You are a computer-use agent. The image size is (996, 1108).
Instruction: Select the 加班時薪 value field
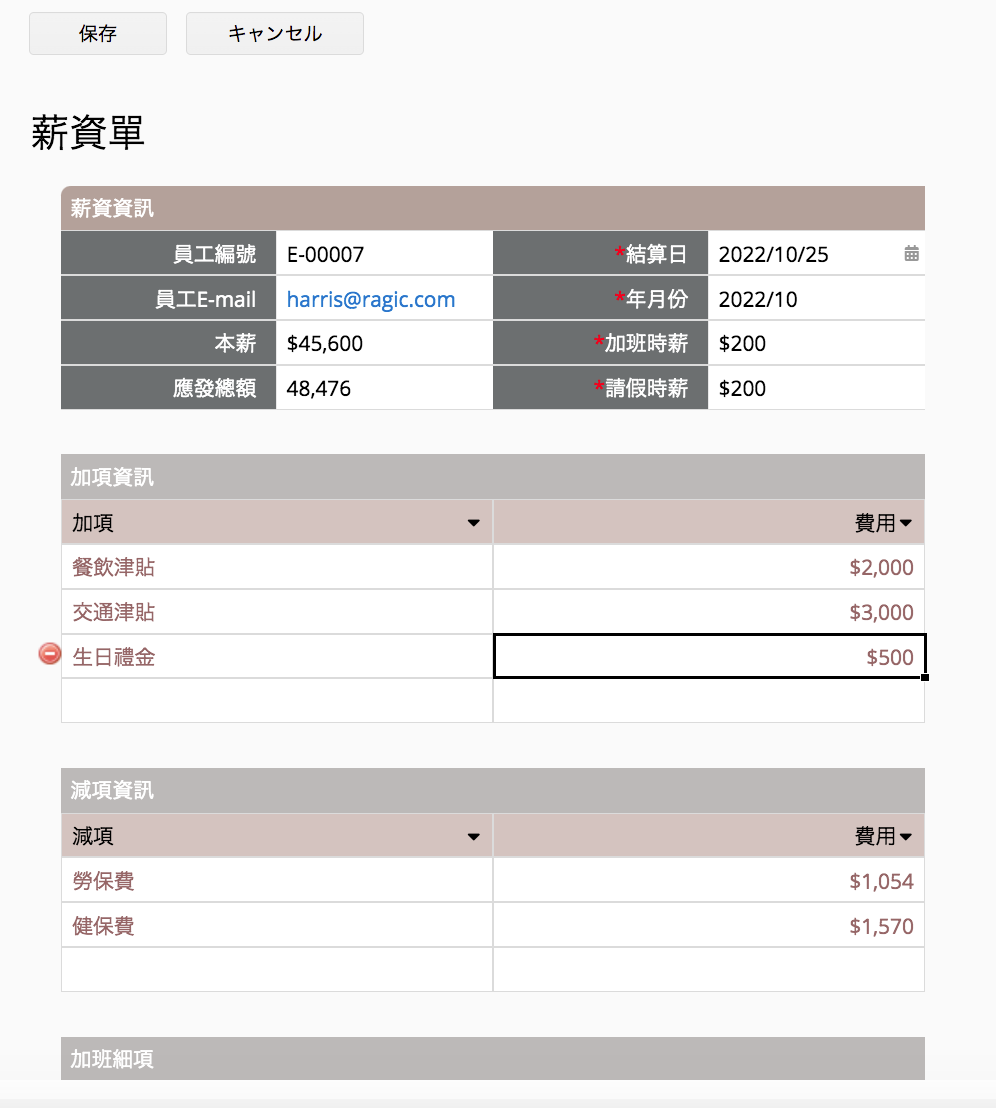[x=816, y=343]
